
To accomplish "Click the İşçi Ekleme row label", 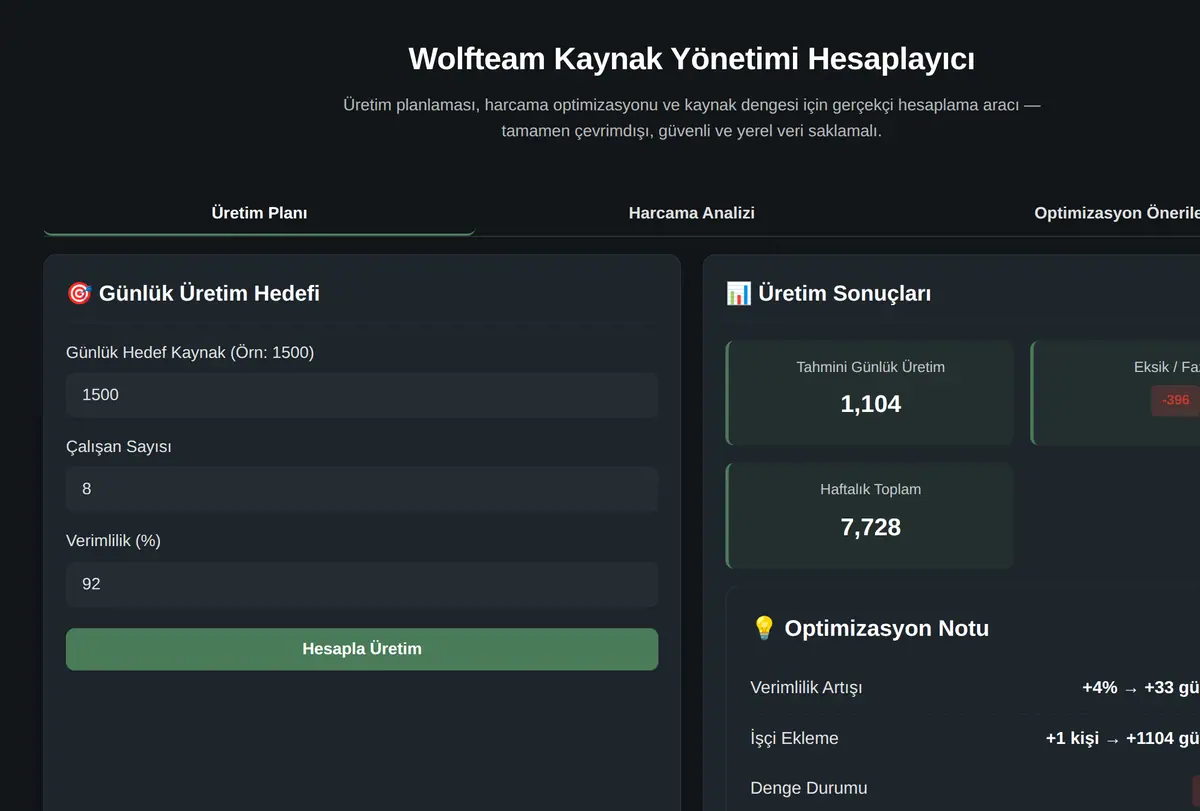I will pyautogui.click(x=794, y=738).
